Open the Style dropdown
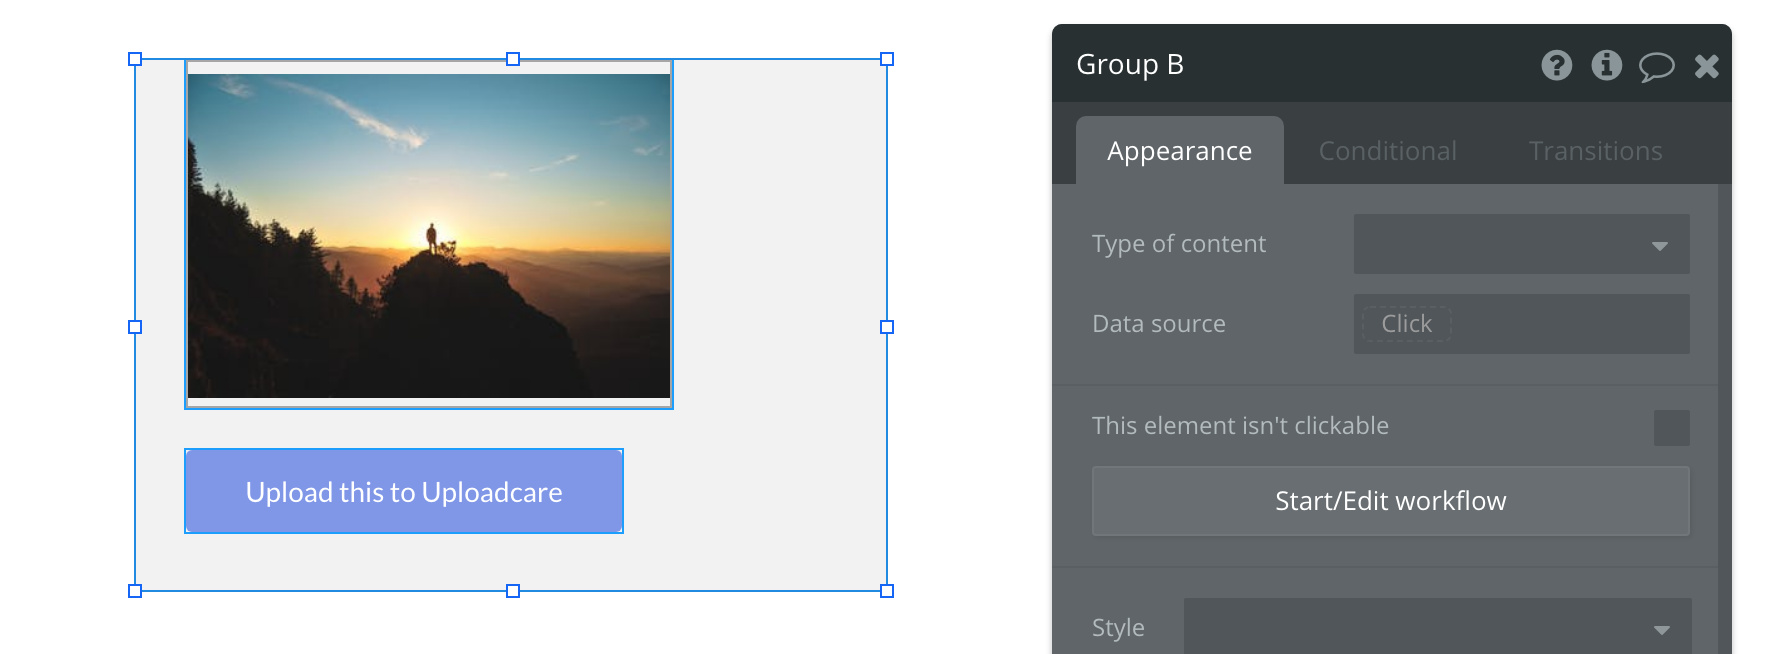Image resolution: width=1782 pixels, height=654 pixels. click(1437, 627)
